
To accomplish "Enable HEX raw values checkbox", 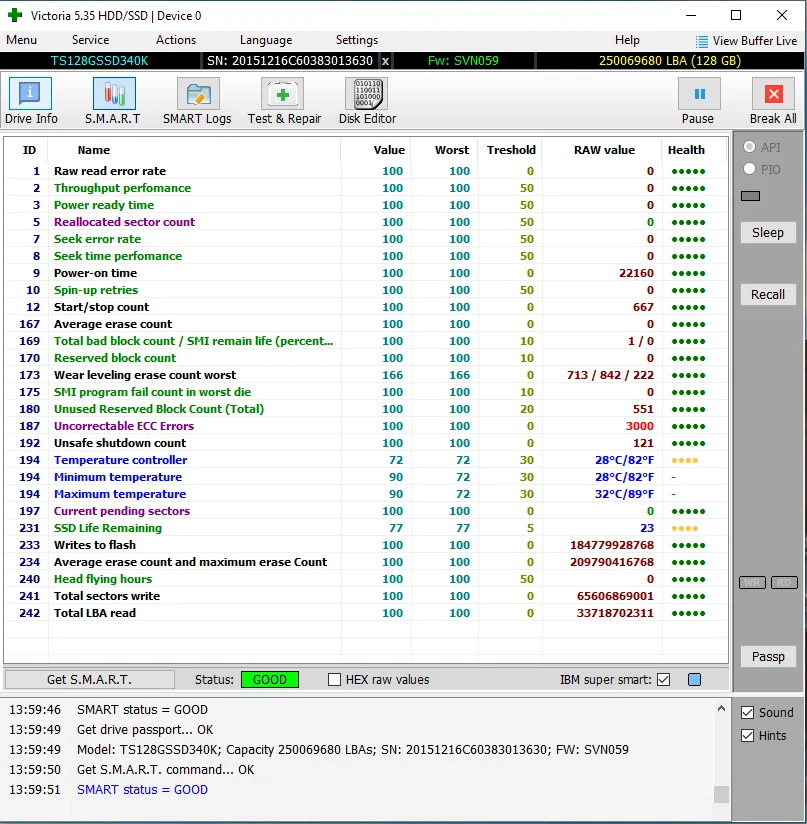I will click(334, 679).
